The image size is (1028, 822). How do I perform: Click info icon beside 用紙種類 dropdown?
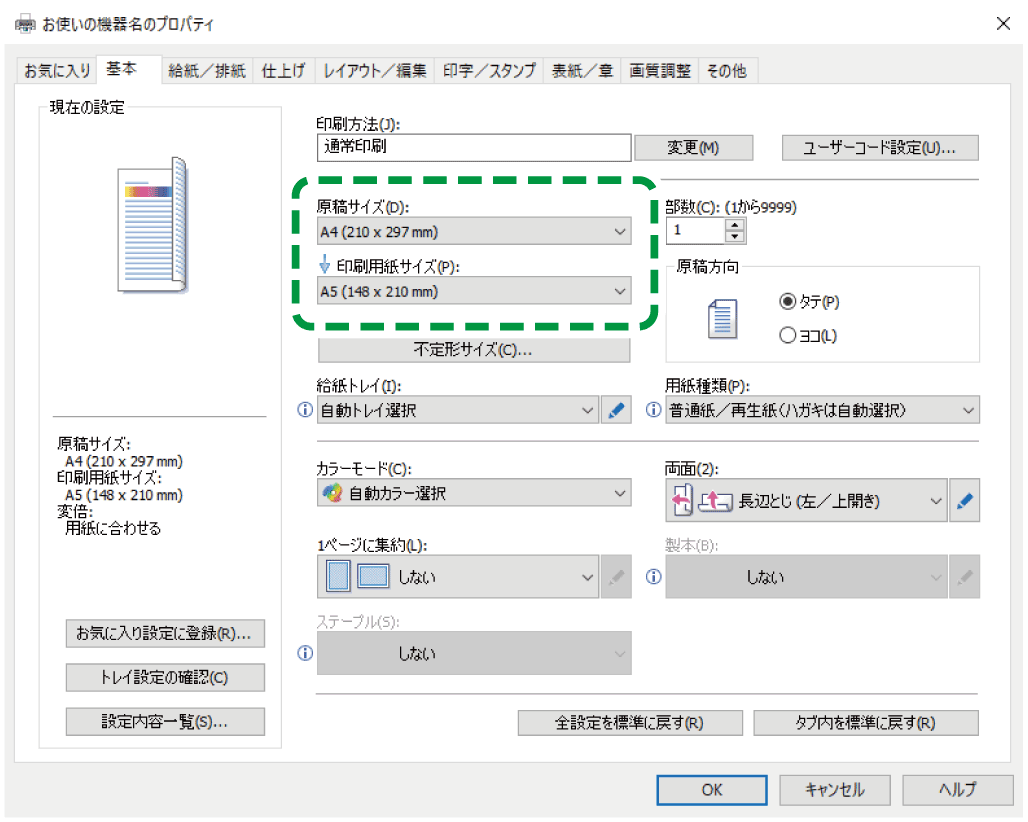click(x=654, y=410)
